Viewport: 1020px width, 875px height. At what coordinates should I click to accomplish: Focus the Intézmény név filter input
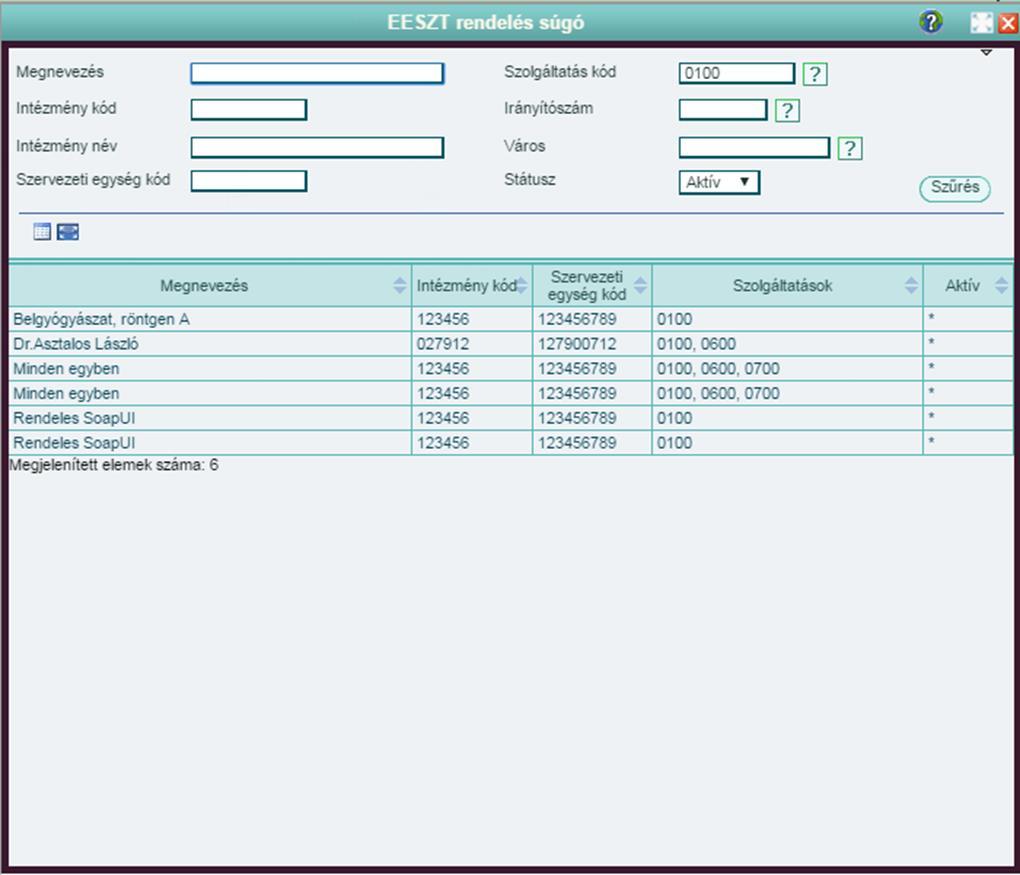click(x=317, y=147)
